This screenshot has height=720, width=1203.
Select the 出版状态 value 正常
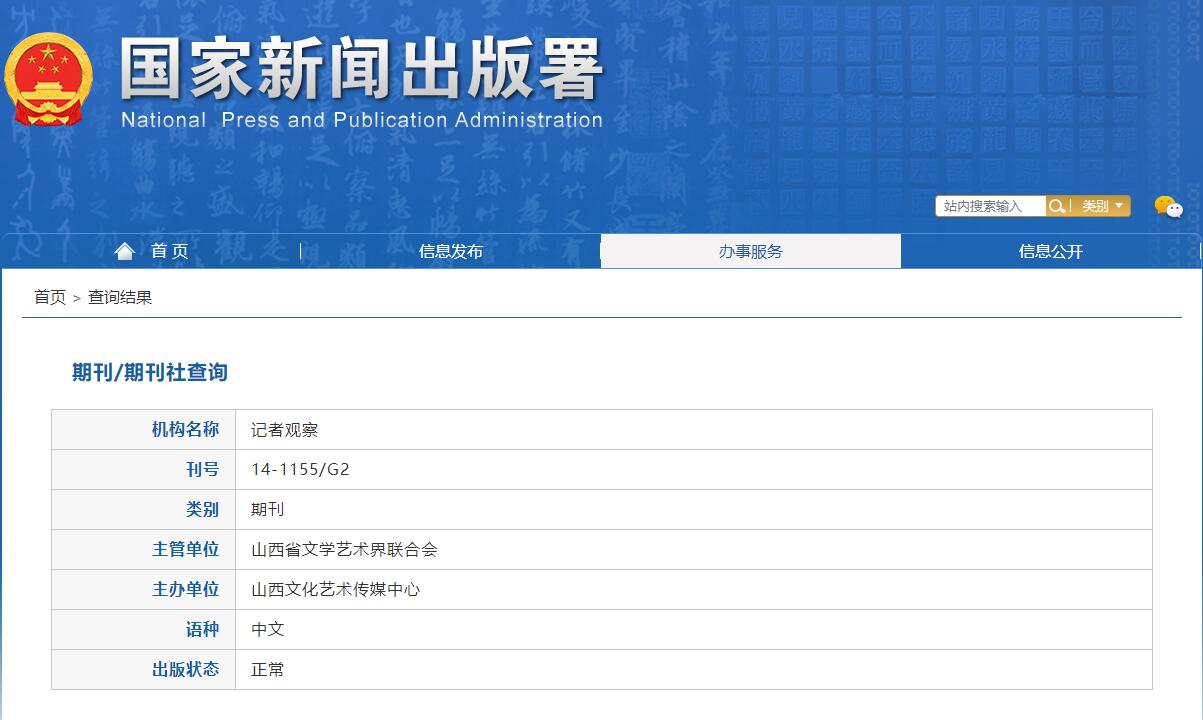[x=266, y=669]
